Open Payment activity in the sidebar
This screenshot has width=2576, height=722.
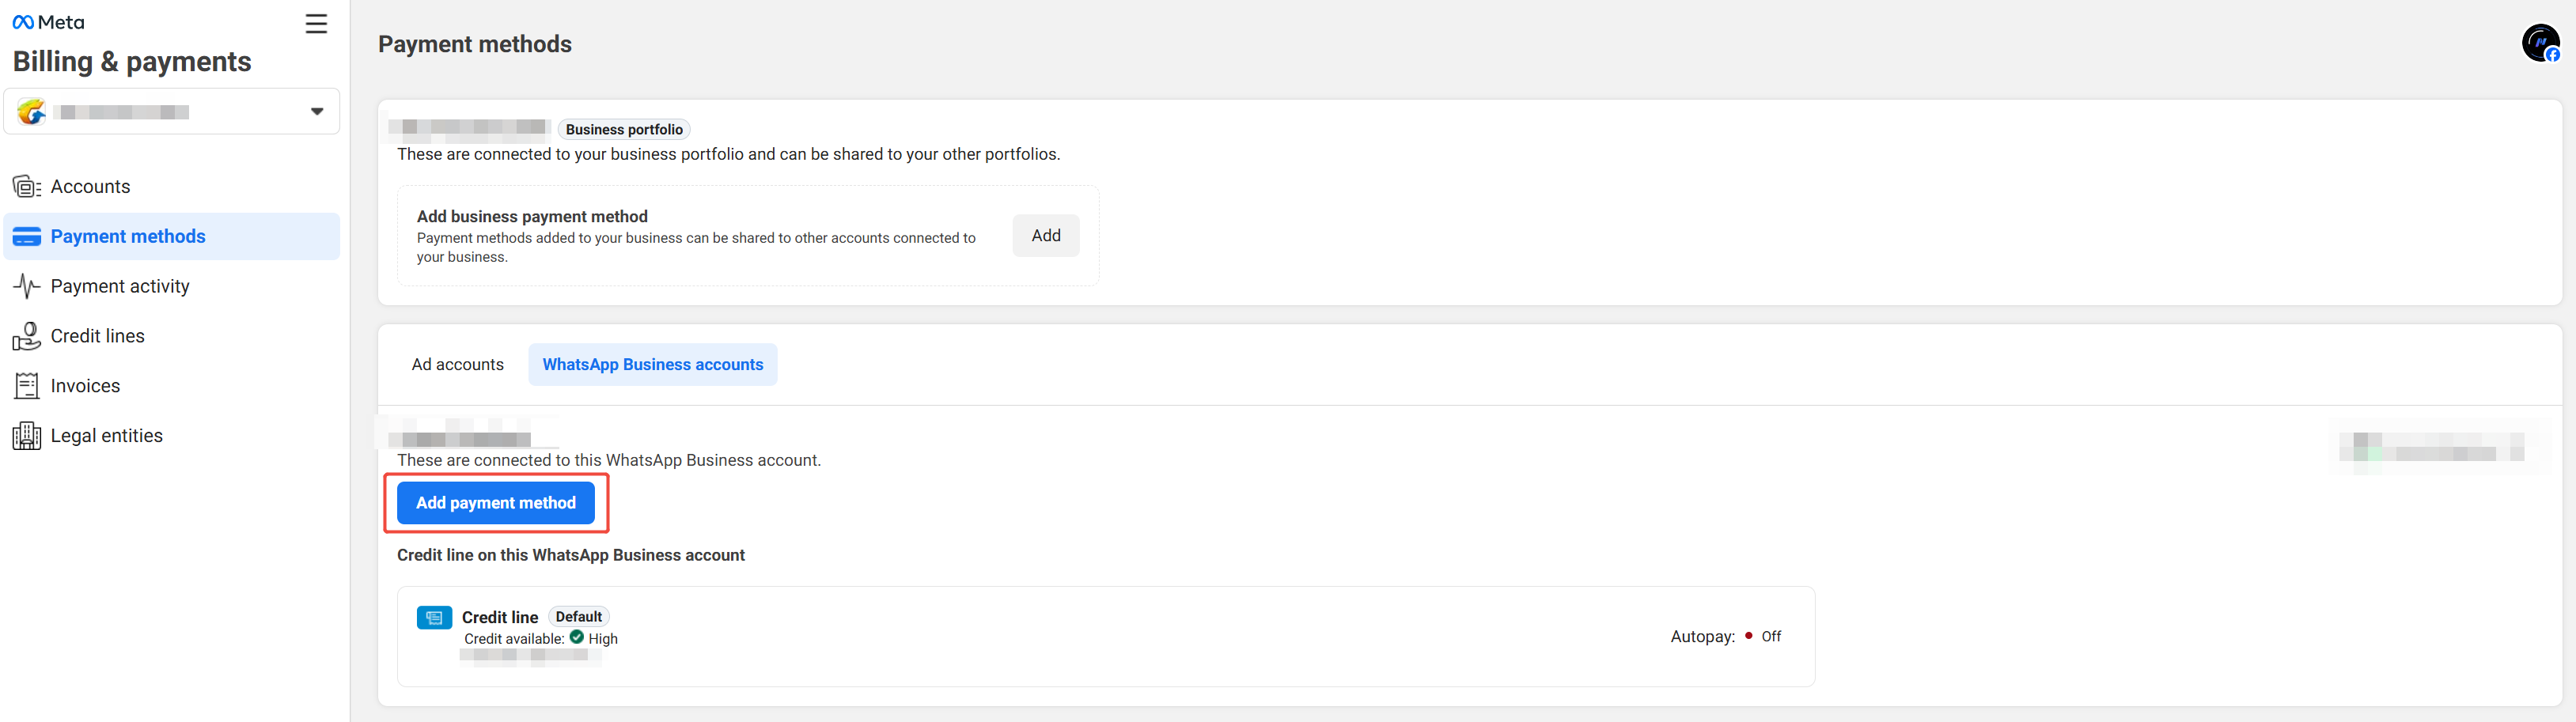pyautogui.click(x=120, y=287)
